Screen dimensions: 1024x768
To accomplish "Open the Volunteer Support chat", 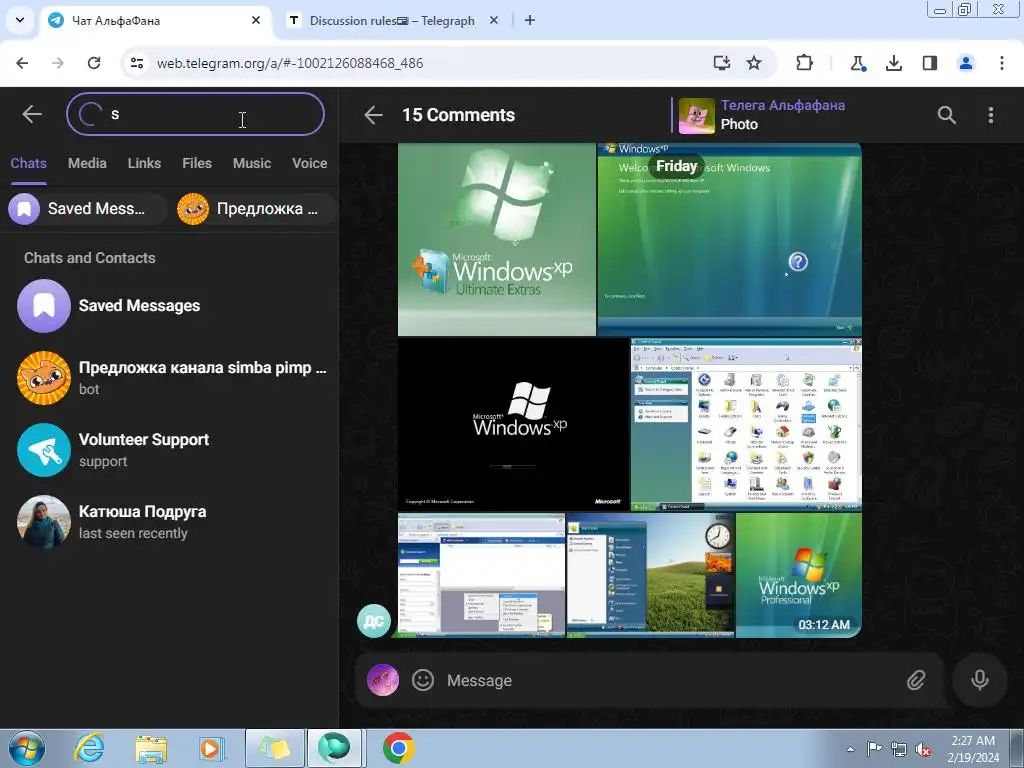I will [170, 449].
